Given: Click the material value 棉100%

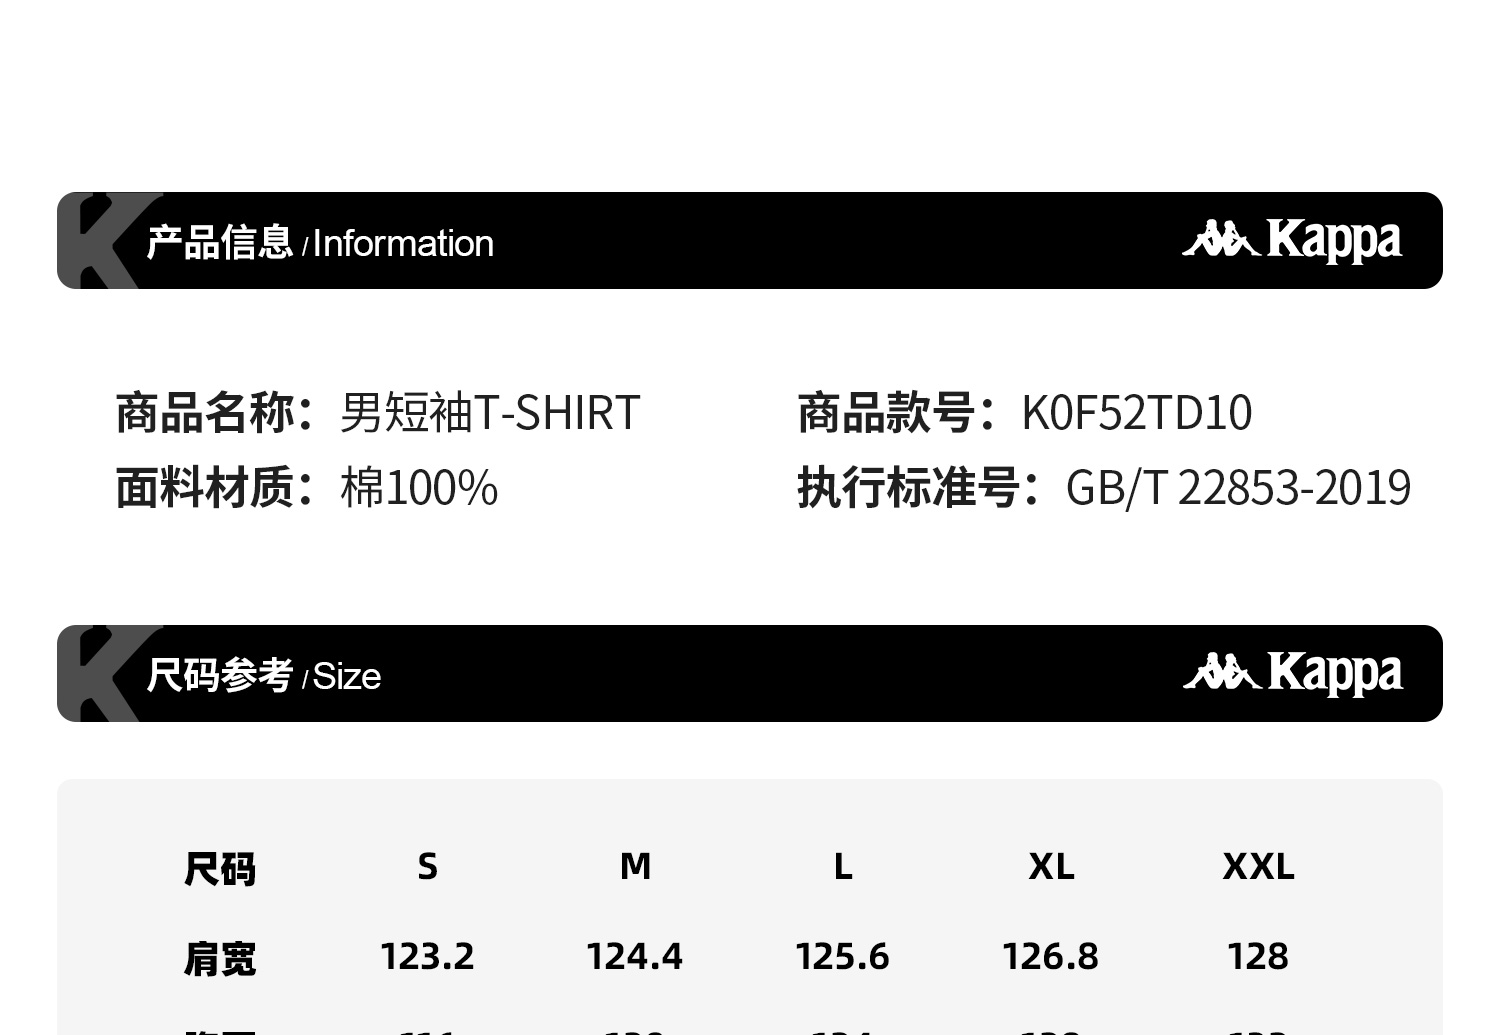Looking at the screenshot, I should (x=419, y=488).
